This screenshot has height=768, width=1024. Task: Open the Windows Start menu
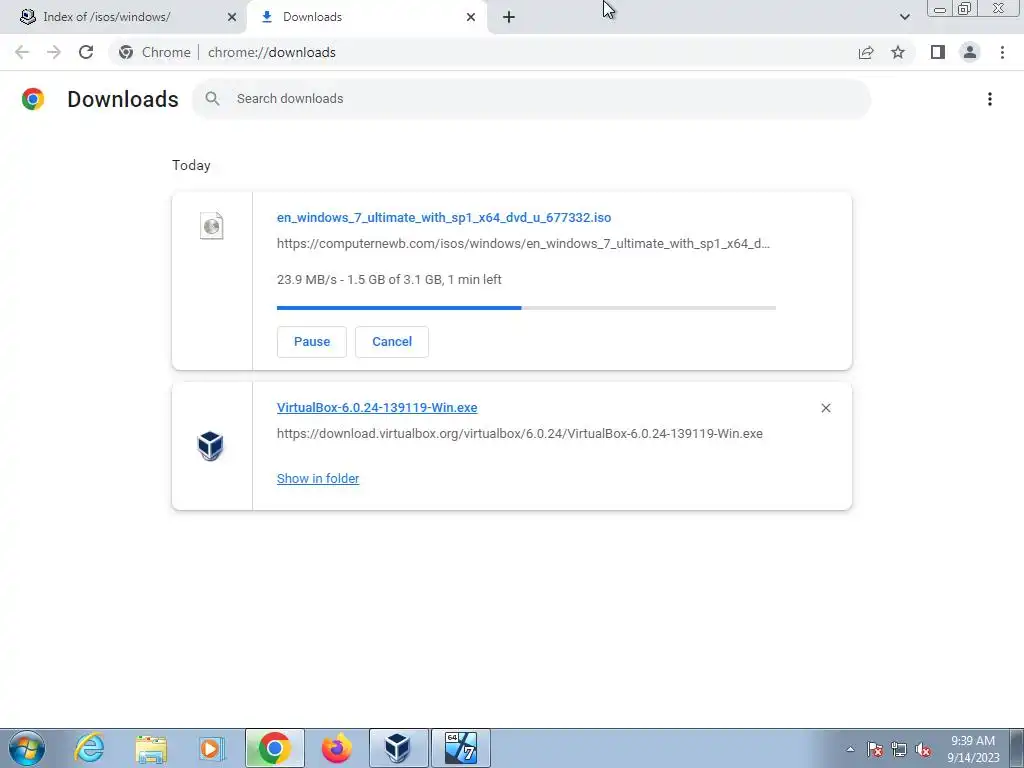pos(27,748)
